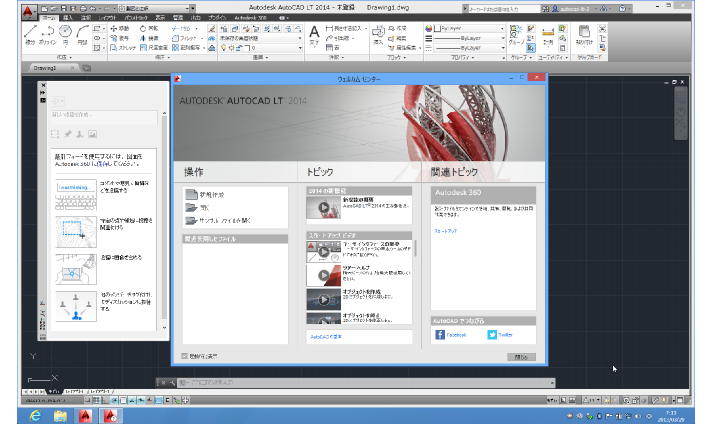Image resolution: width=713 pixels, height=424 pixels.
Task: Click the Paste (貼り付け) clipboard icon
Action: 582,35
